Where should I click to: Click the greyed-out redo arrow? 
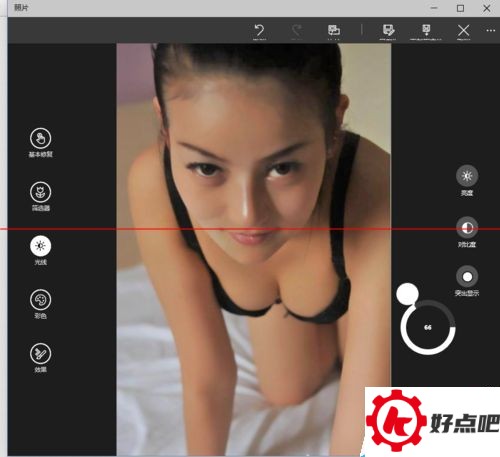[x=296, y=30]
